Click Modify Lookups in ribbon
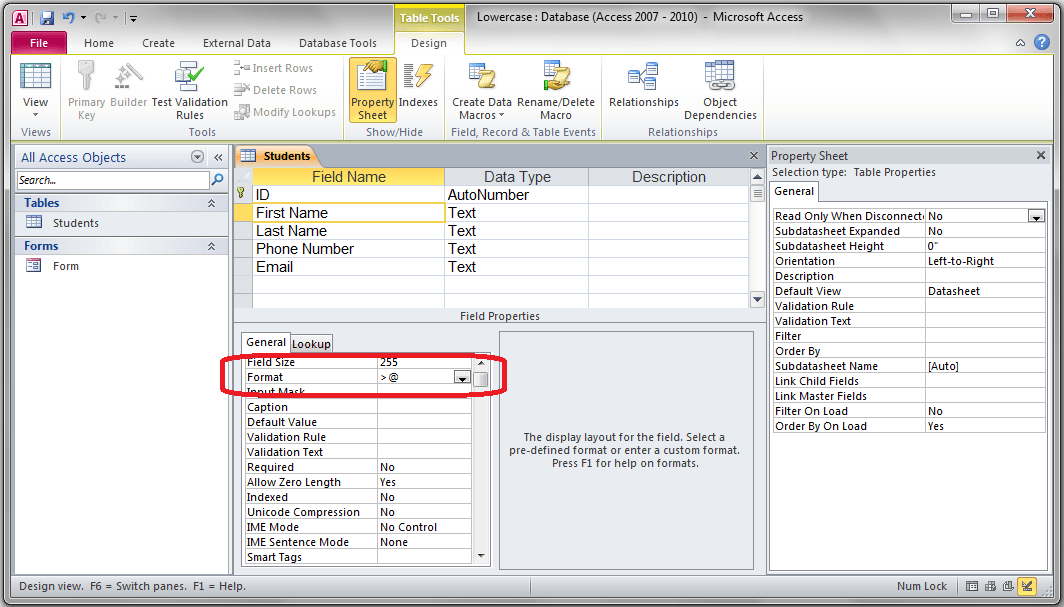Screen dimensions: 1064x607 click(x=285, y=112)
